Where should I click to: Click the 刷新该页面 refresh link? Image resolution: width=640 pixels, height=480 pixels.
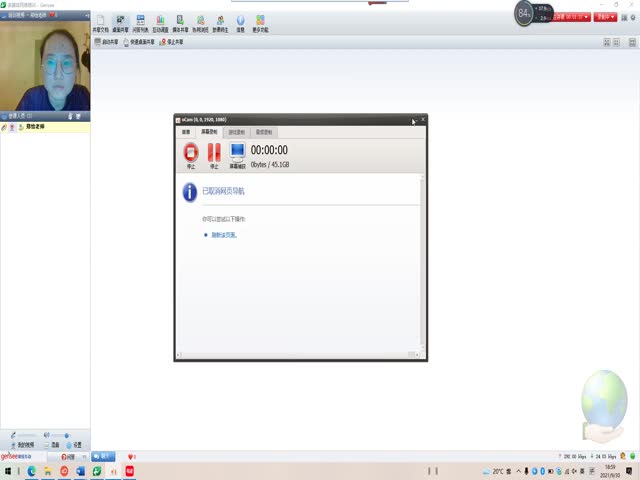[224, 235]
